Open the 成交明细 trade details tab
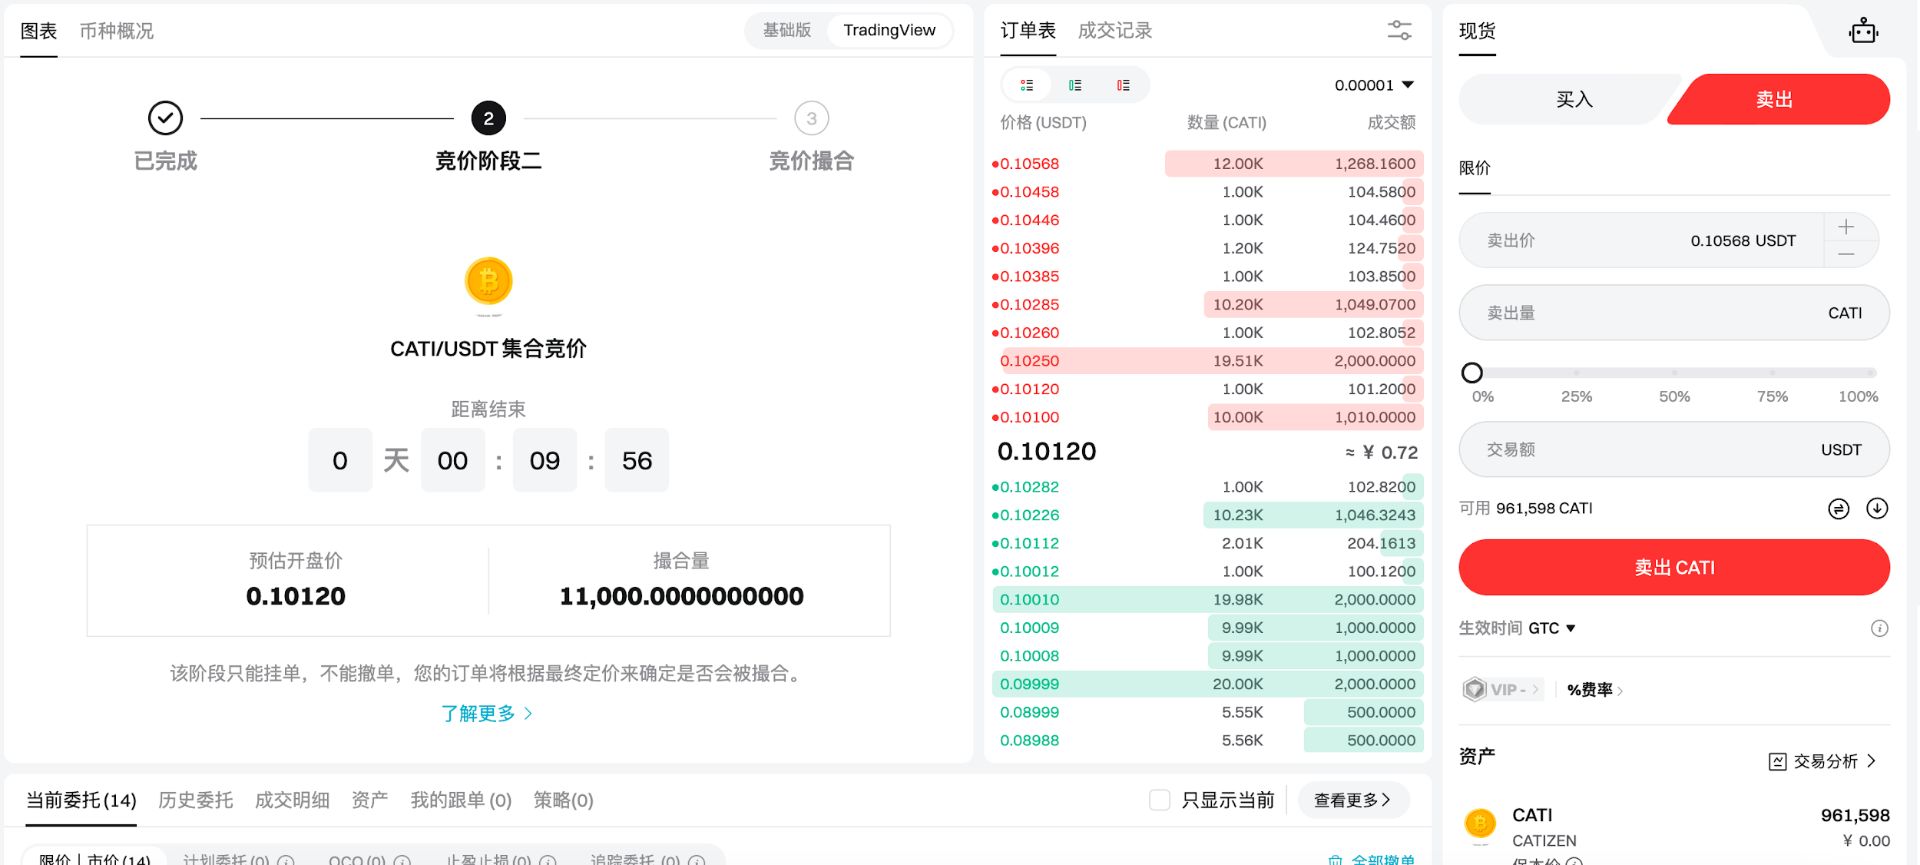 click(292, 800)
